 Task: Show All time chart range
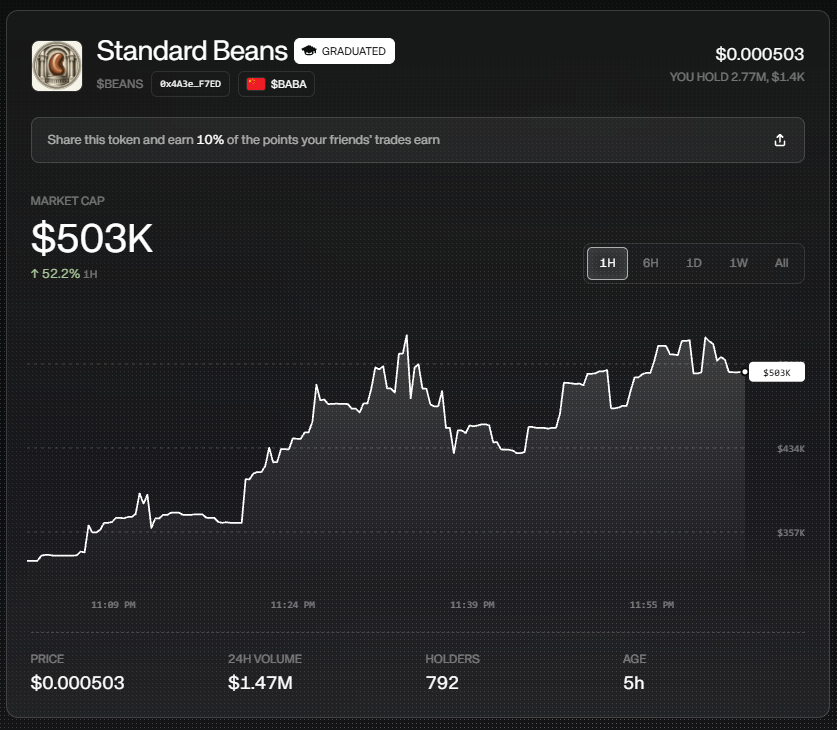tap(781, 263)
